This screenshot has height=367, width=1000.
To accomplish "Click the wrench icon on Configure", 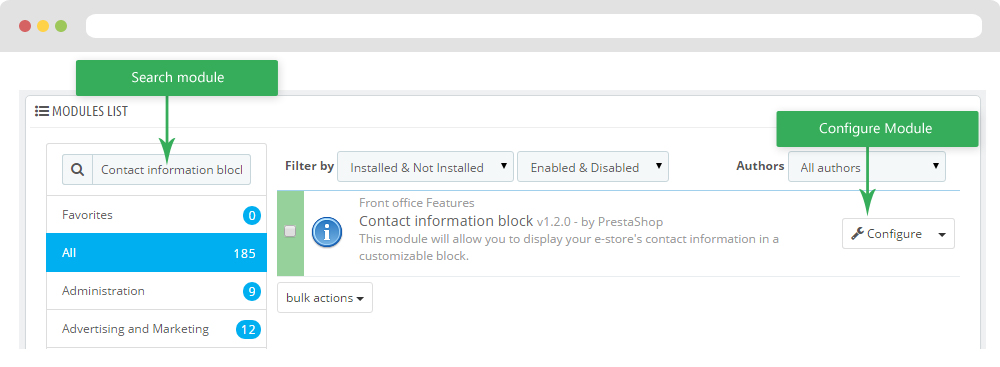I will (x=857, y=234).
